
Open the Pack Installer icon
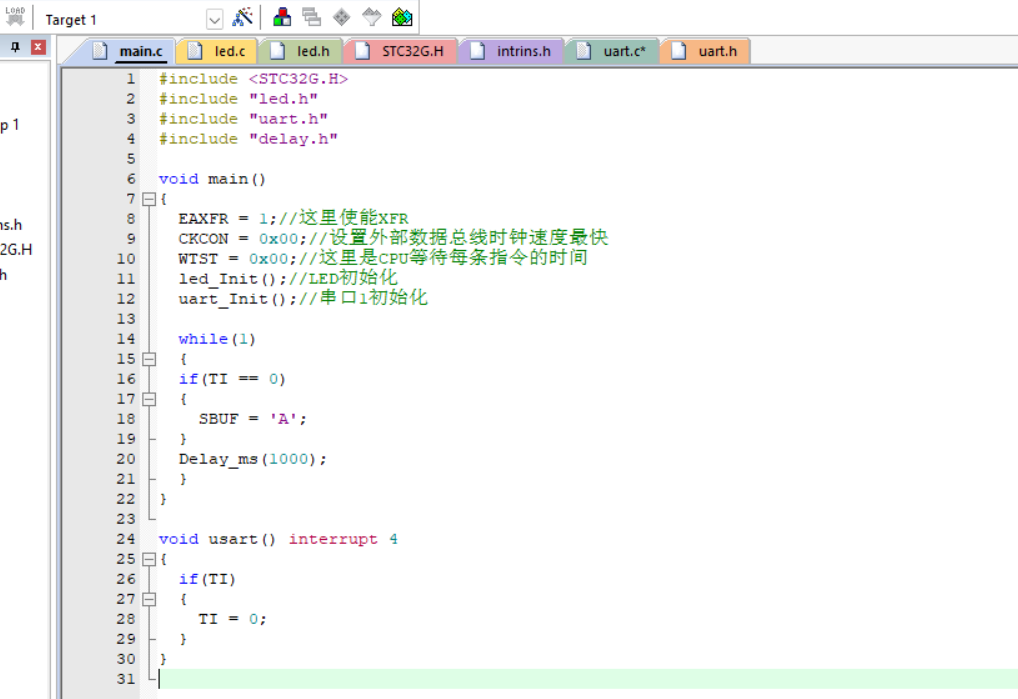pyautogui.click(x=402, y=17)
